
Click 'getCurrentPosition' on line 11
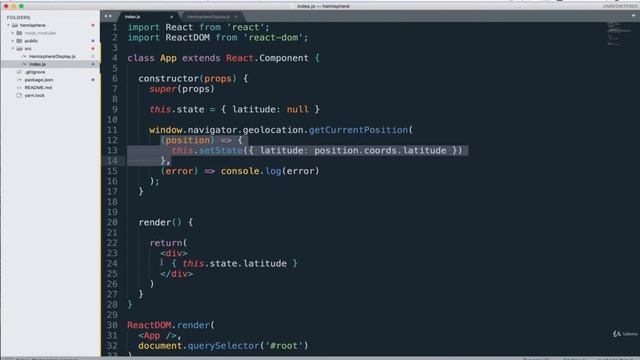pos(358,130)
